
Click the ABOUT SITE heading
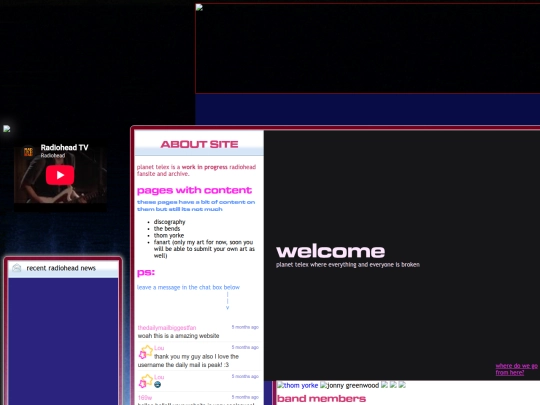tap(199, 144)
